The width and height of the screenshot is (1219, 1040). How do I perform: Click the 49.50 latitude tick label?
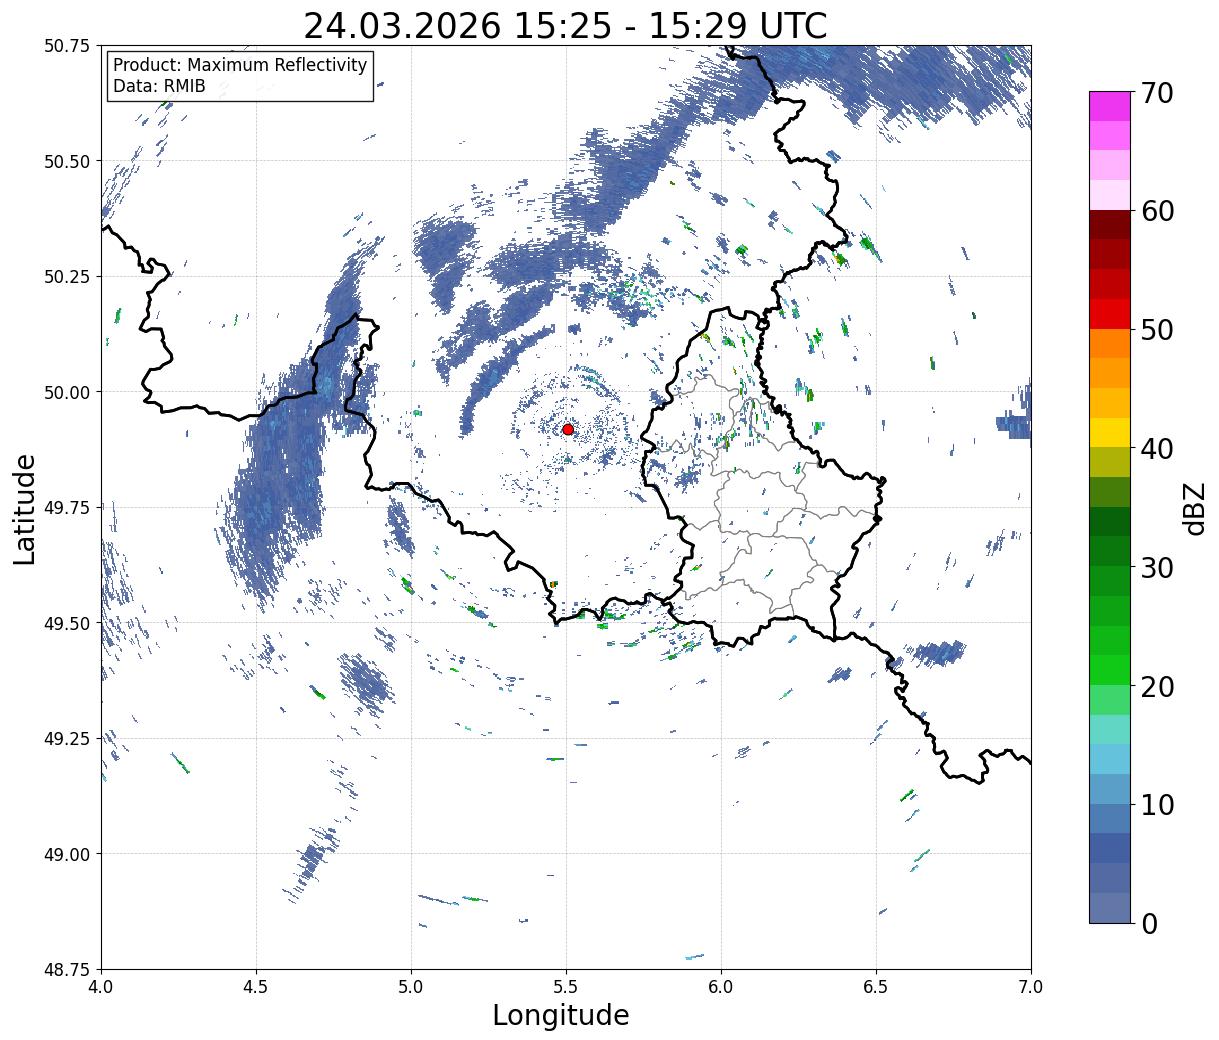point(67,623)
